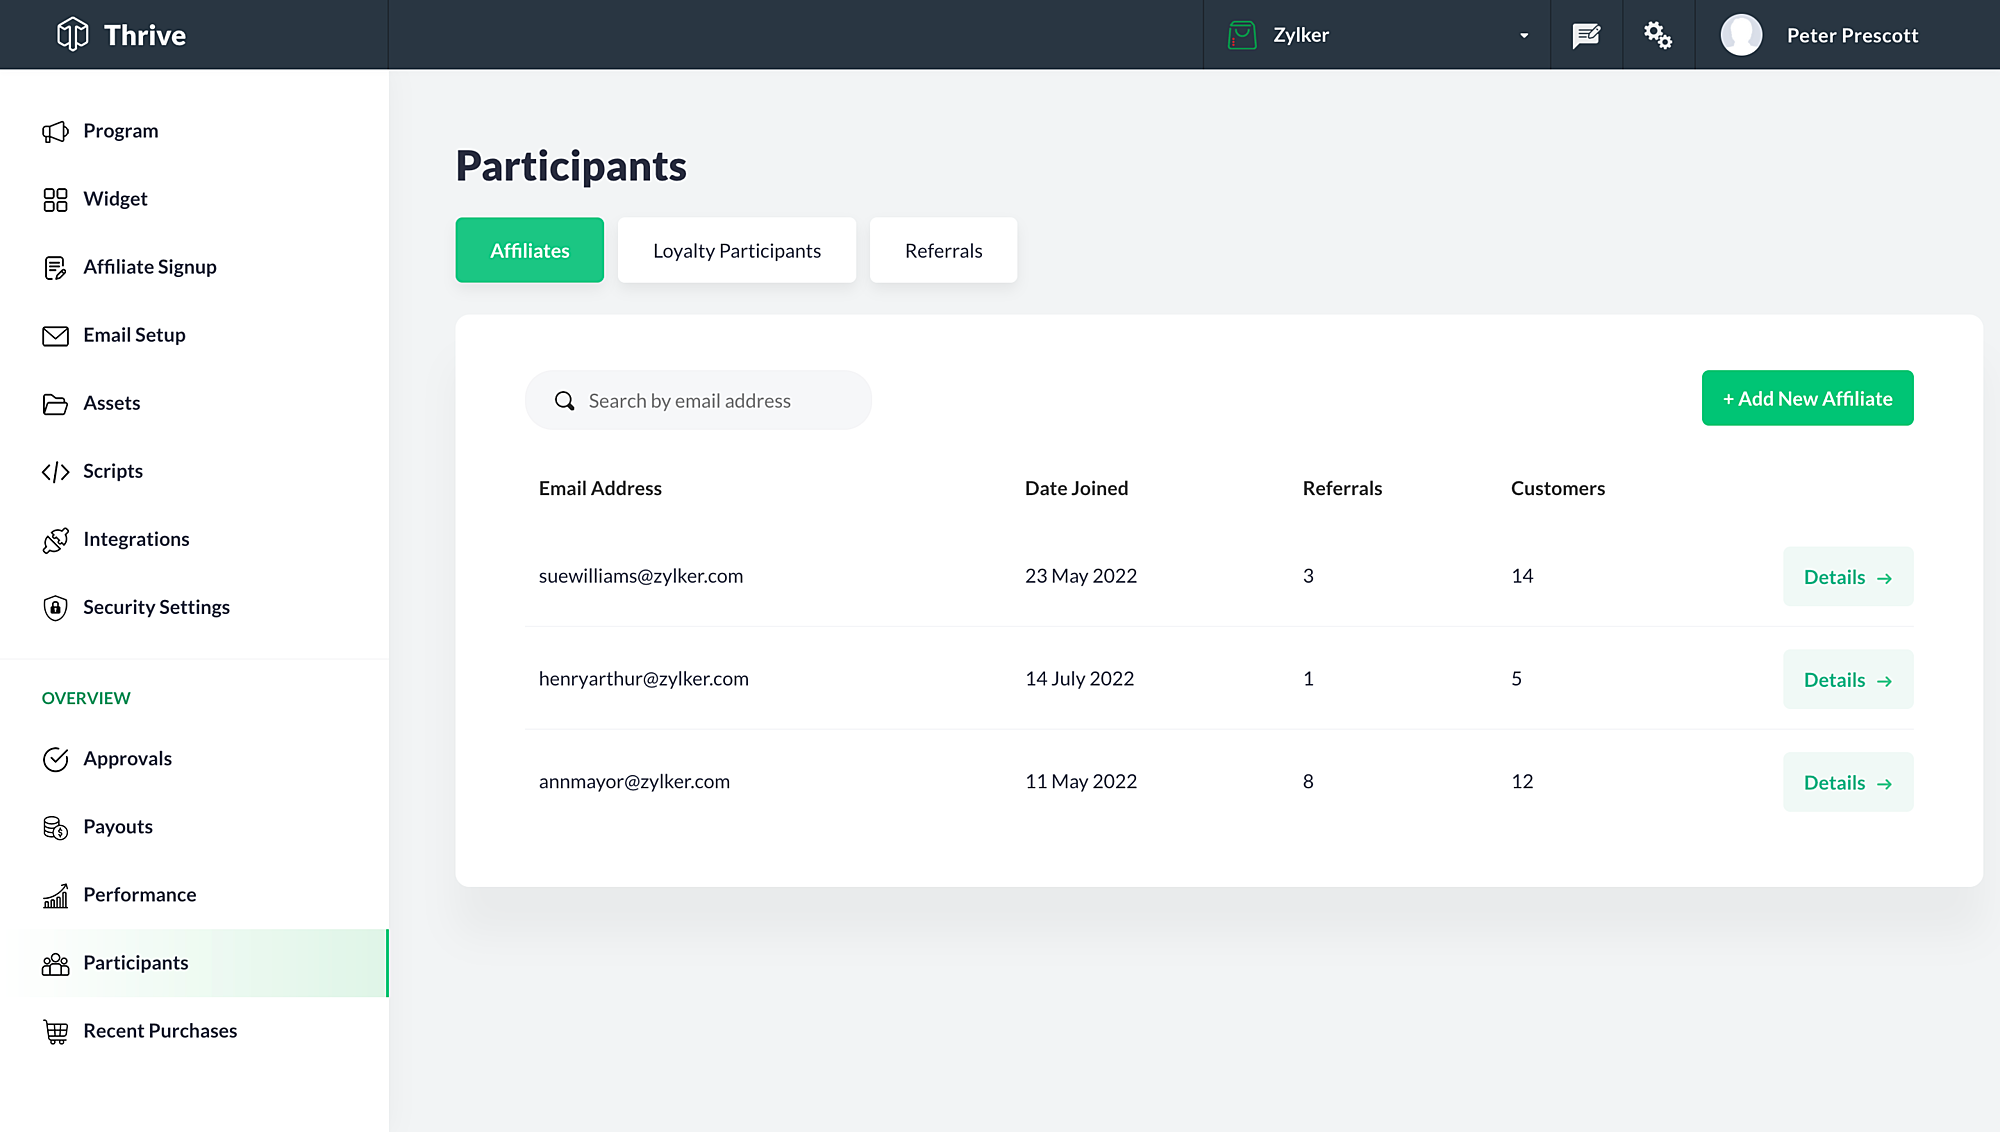Open the Scripts code icon
Viewport: 2000px width, 1132px height.
point(56,471)
